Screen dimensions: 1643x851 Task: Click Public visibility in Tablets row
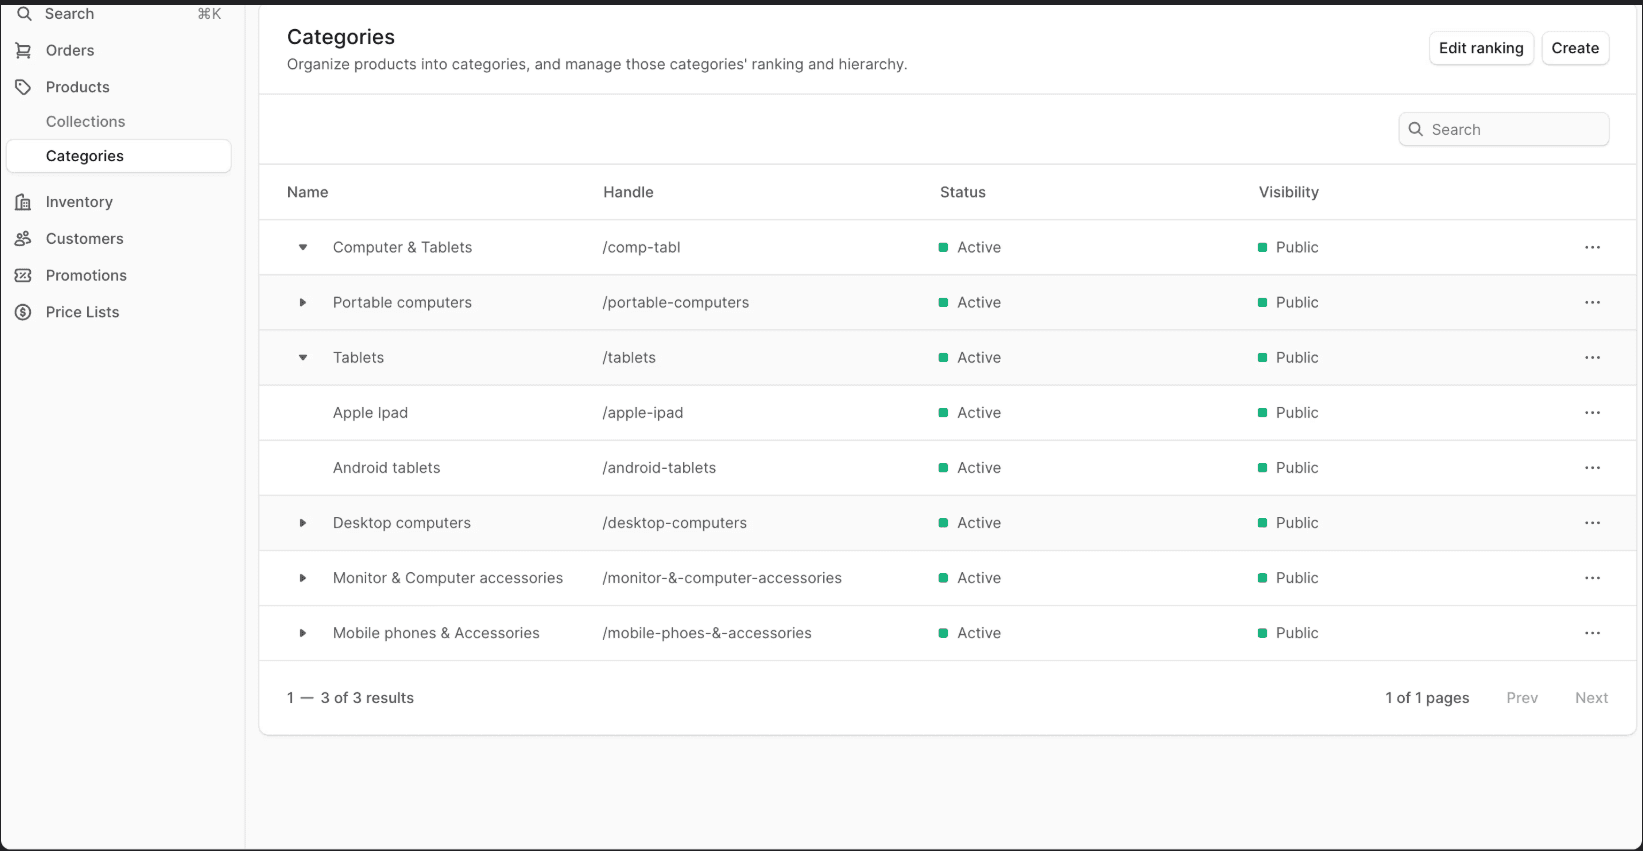click(x=1288, y=357)
